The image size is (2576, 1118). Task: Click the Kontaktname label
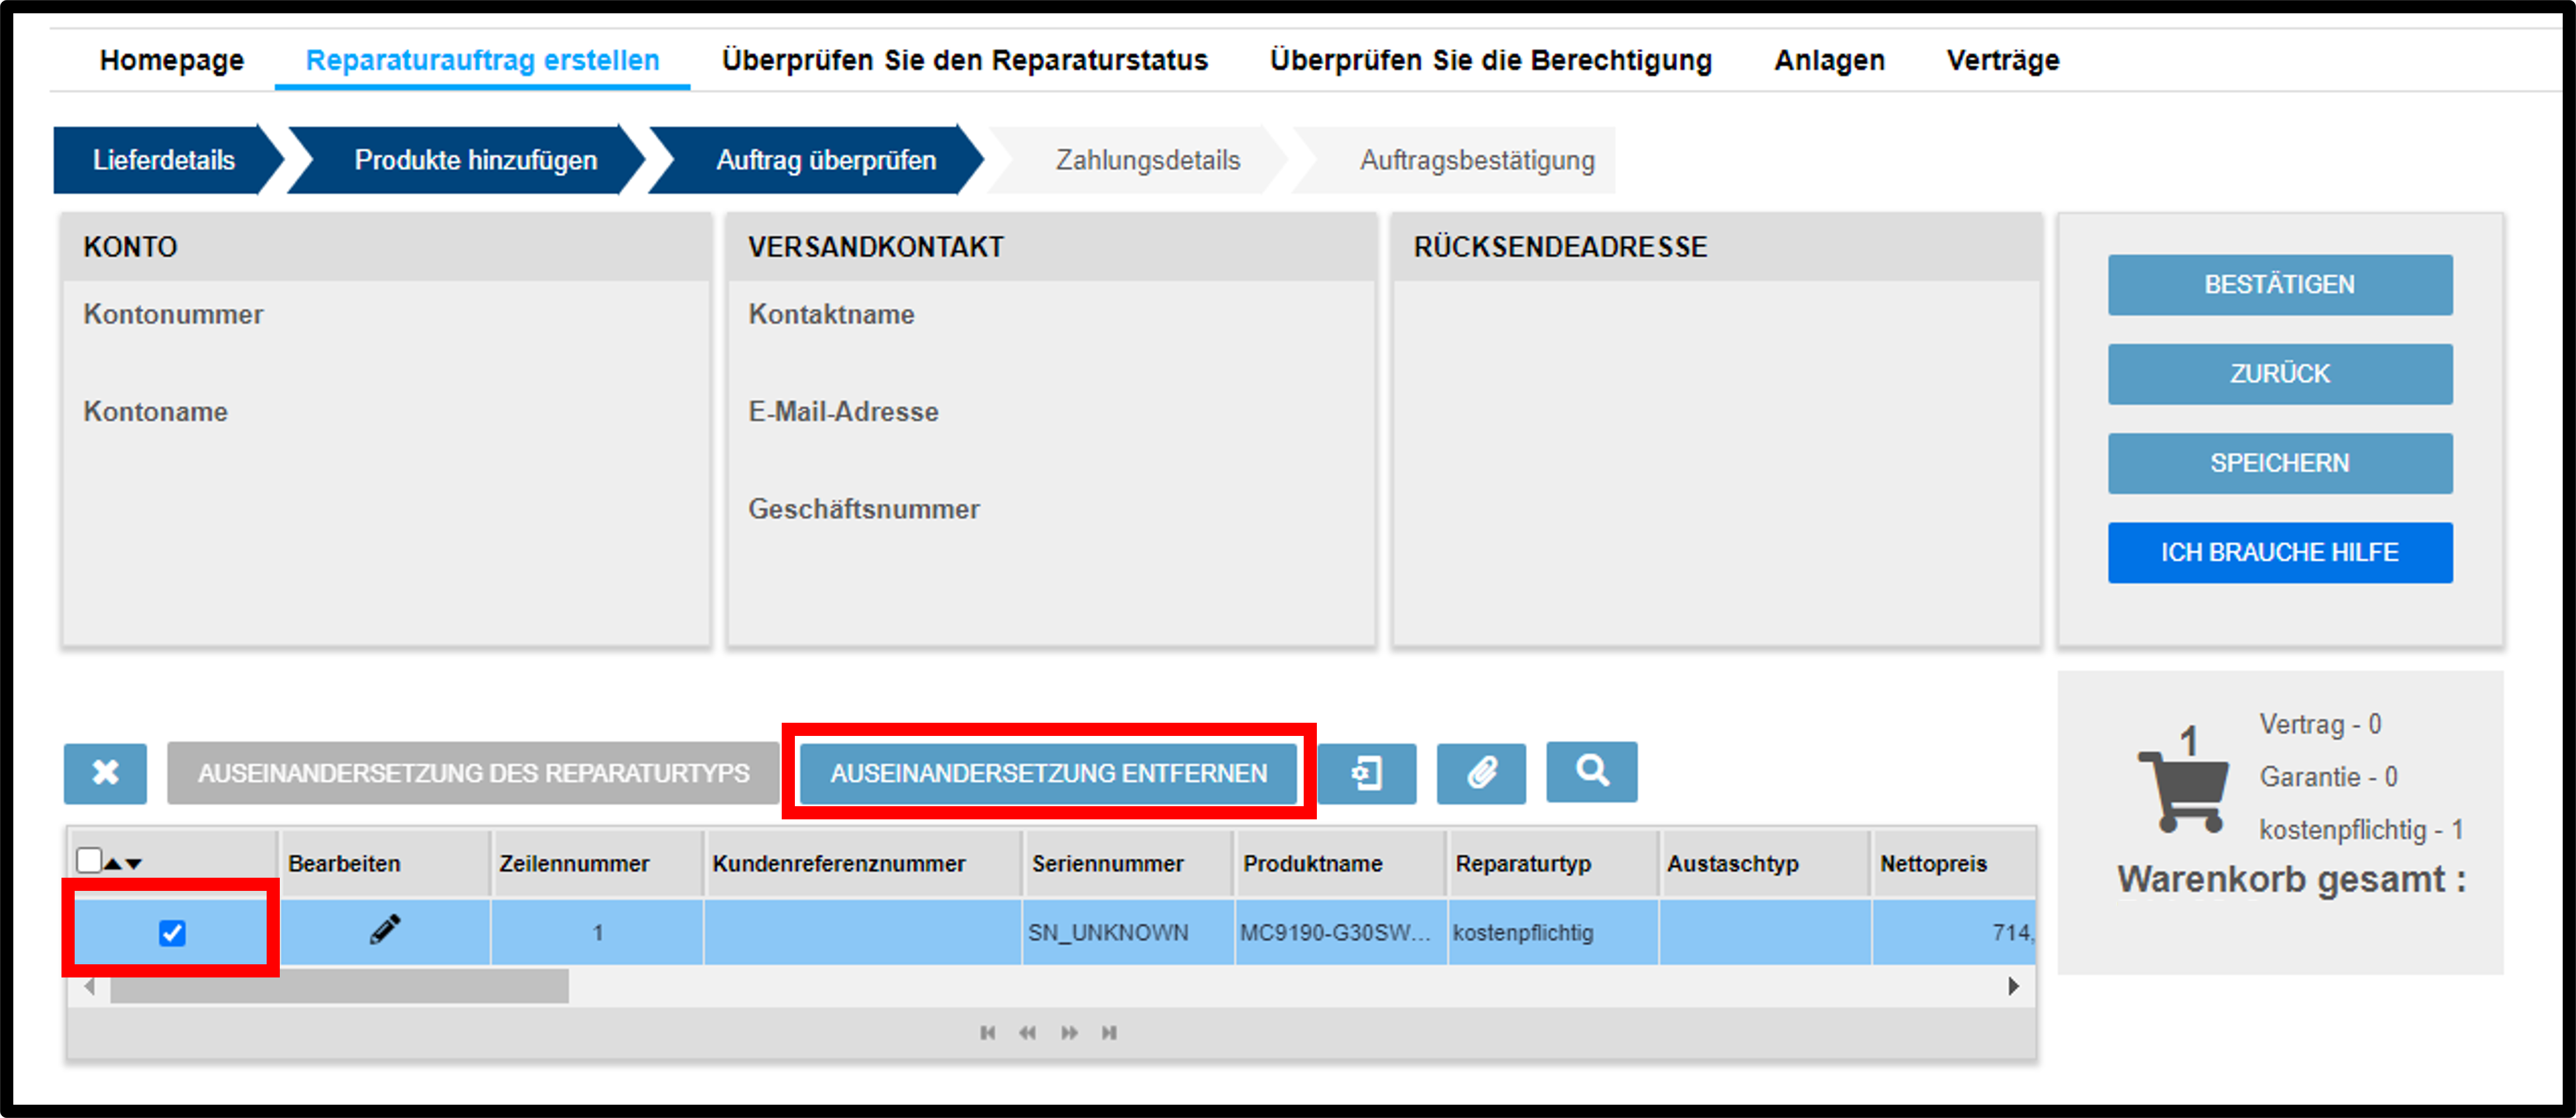point(831,314)
